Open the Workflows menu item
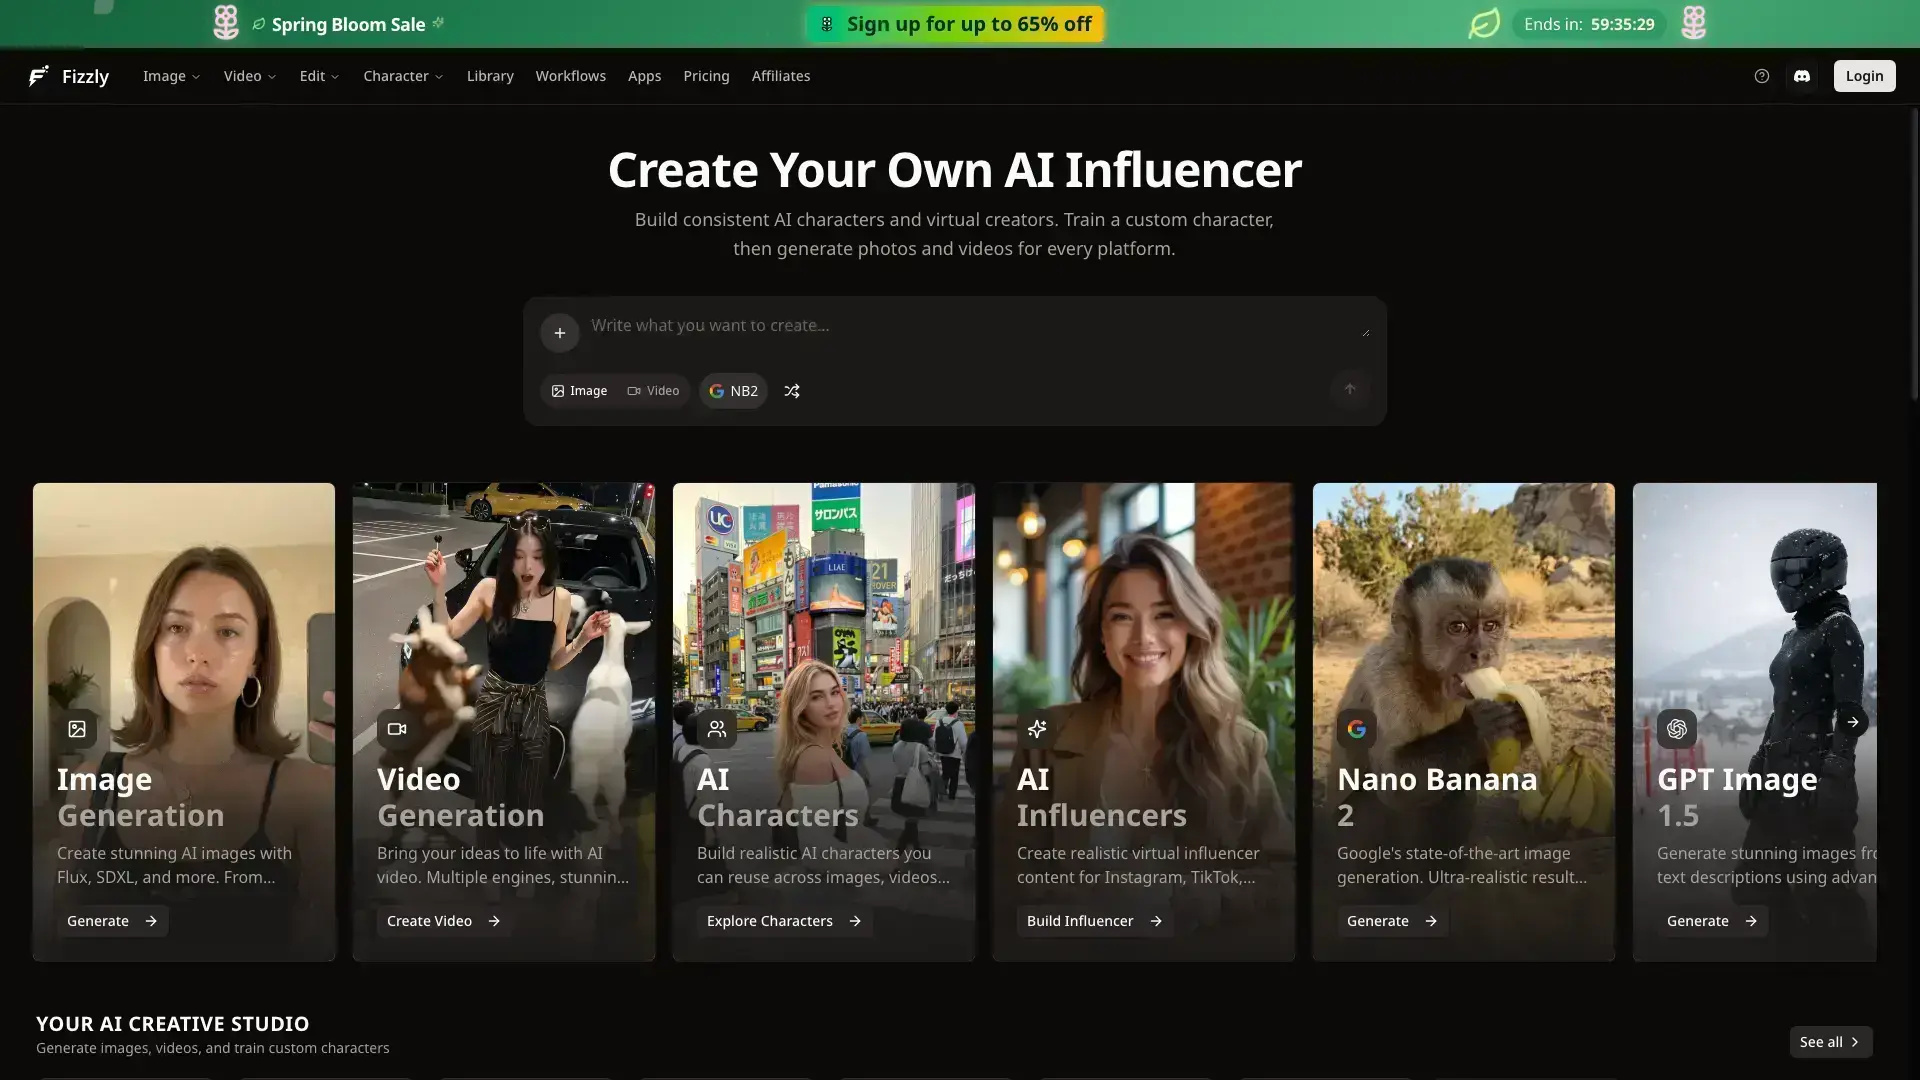1920x1080 pixels. click(x=570, y=76)
